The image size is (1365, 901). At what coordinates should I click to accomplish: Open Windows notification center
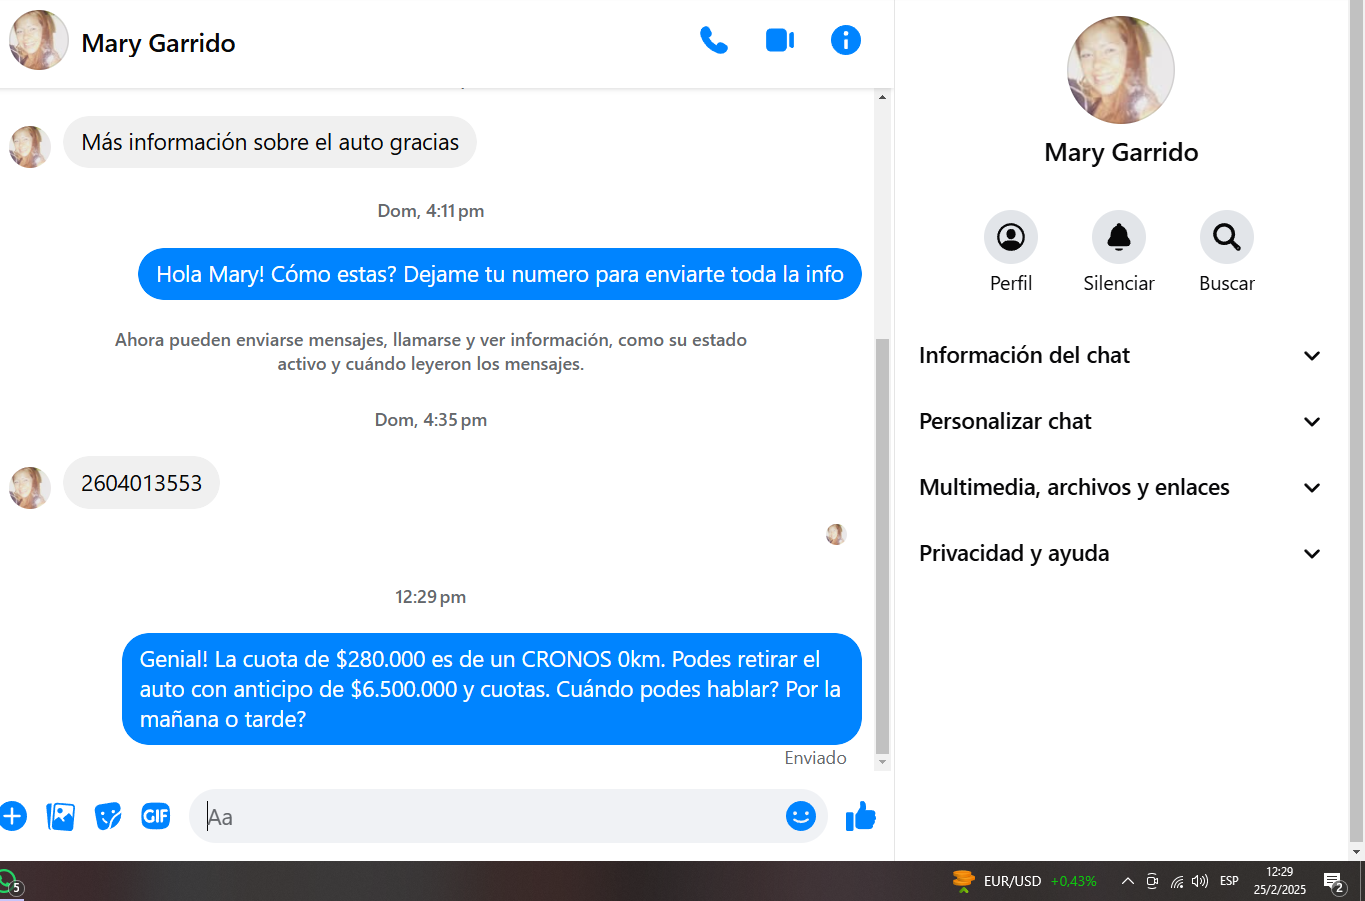coord(1334,882)
